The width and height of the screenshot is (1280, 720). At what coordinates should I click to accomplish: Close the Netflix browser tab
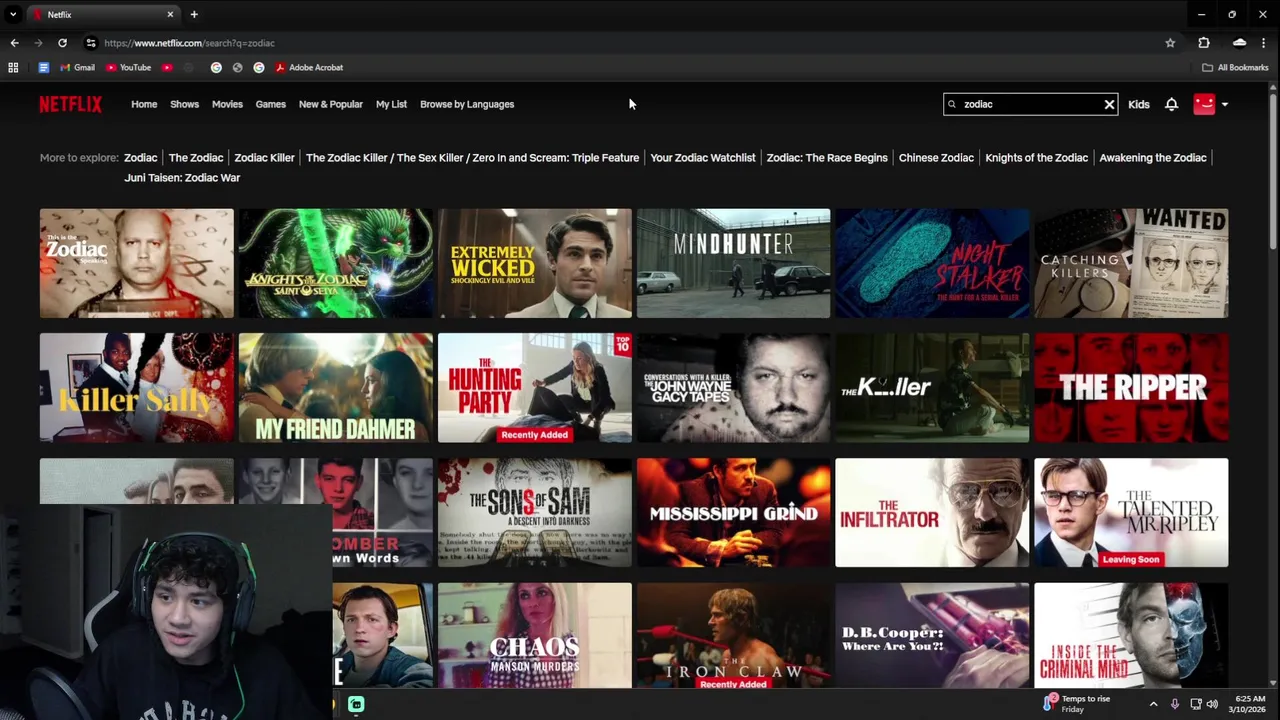coord(170,14)
